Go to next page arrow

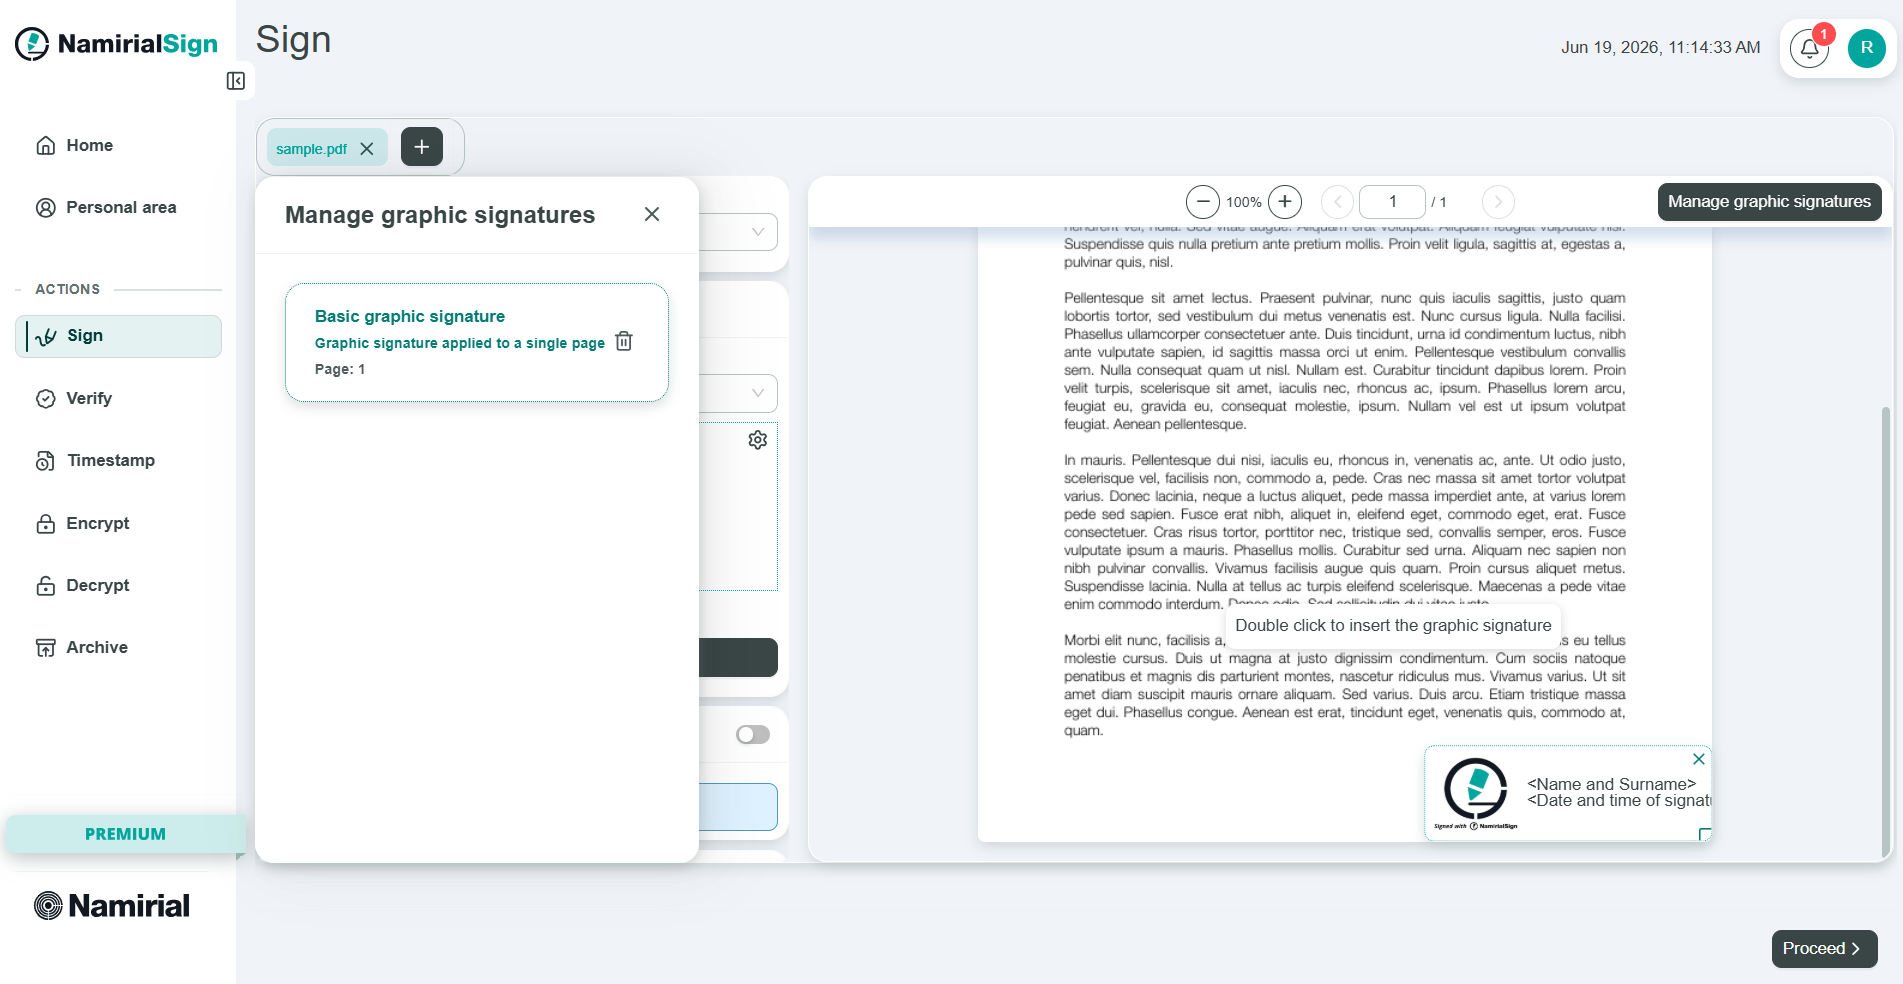pyautogui.click(x=1498, y=202)
